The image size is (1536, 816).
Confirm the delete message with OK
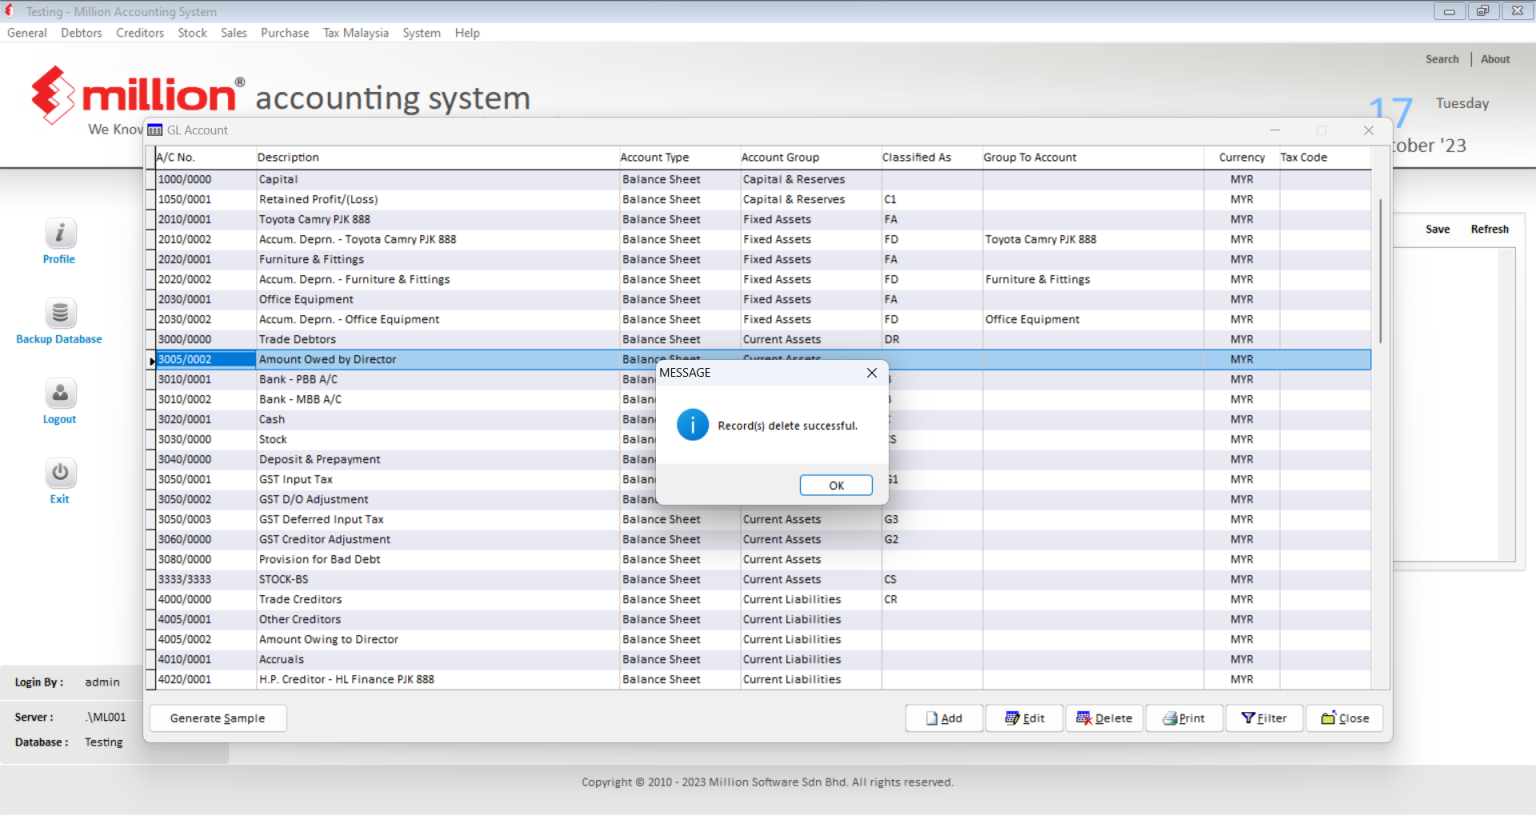(x=836, y=485)
